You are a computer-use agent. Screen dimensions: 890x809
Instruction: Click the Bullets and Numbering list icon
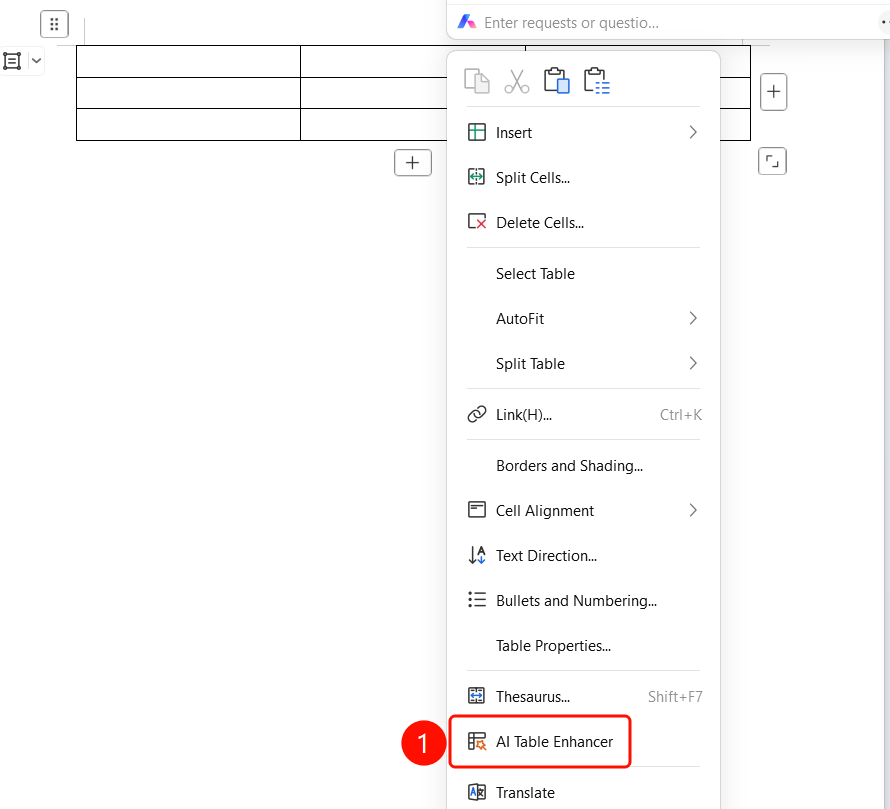477,600
